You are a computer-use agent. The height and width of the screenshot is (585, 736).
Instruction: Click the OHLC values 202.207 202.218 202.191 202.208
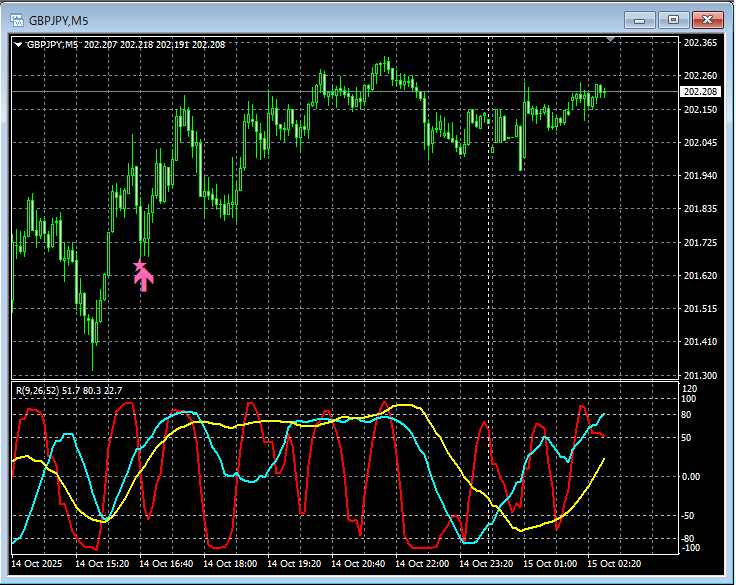[154, 45]
